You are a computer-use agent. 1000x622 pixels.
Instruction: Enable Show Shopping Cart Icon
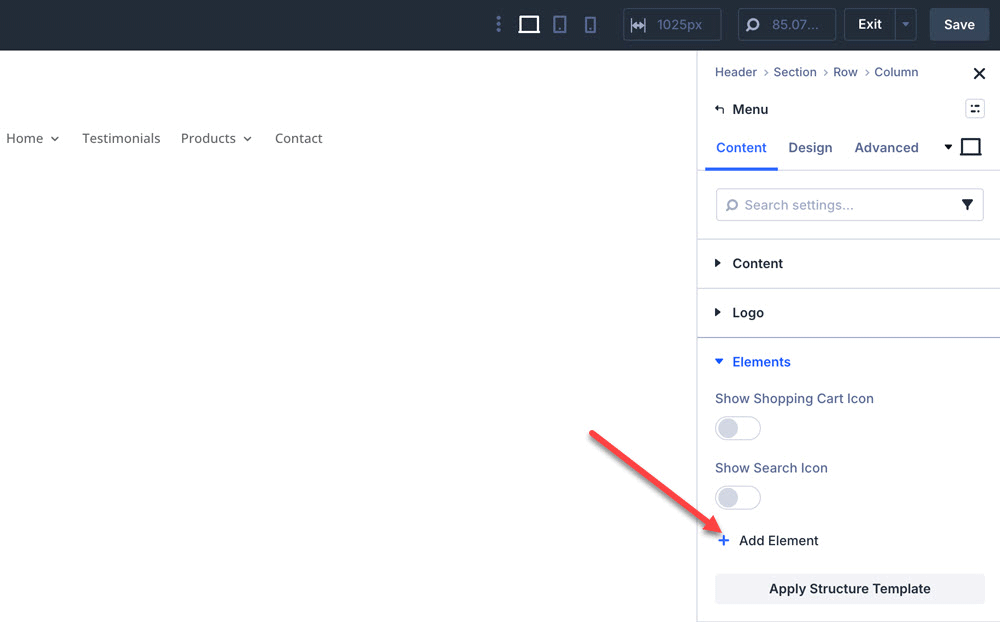click(x=737, y=427)
